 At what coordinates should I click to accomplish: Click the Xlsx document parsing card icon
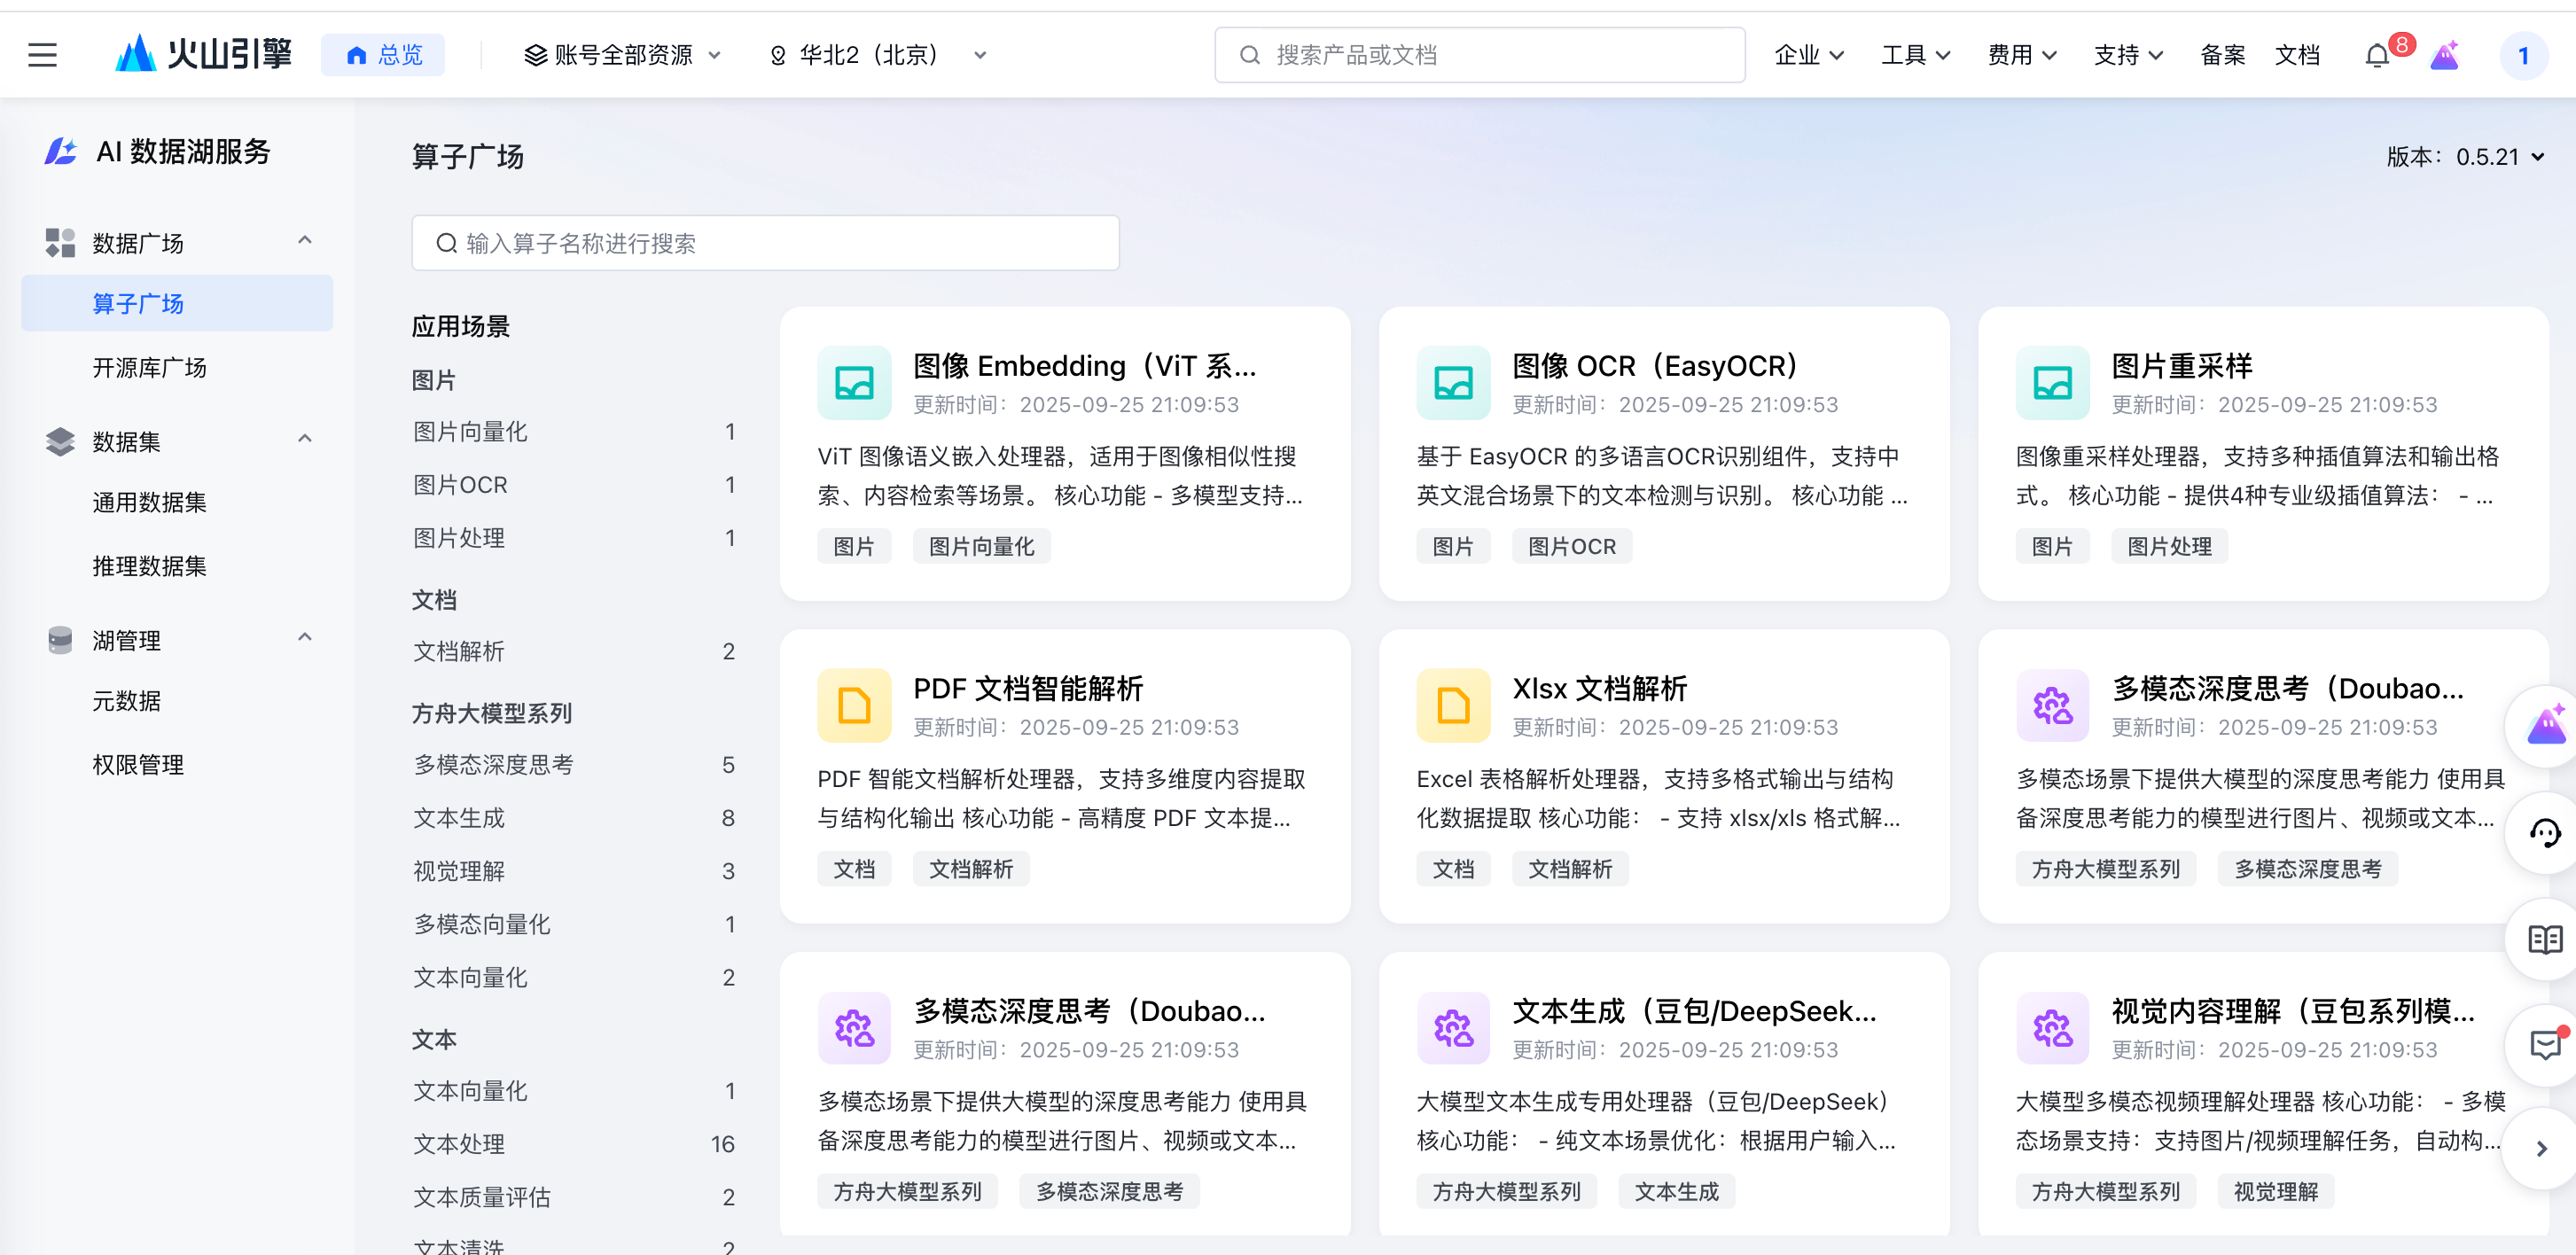1453,705
